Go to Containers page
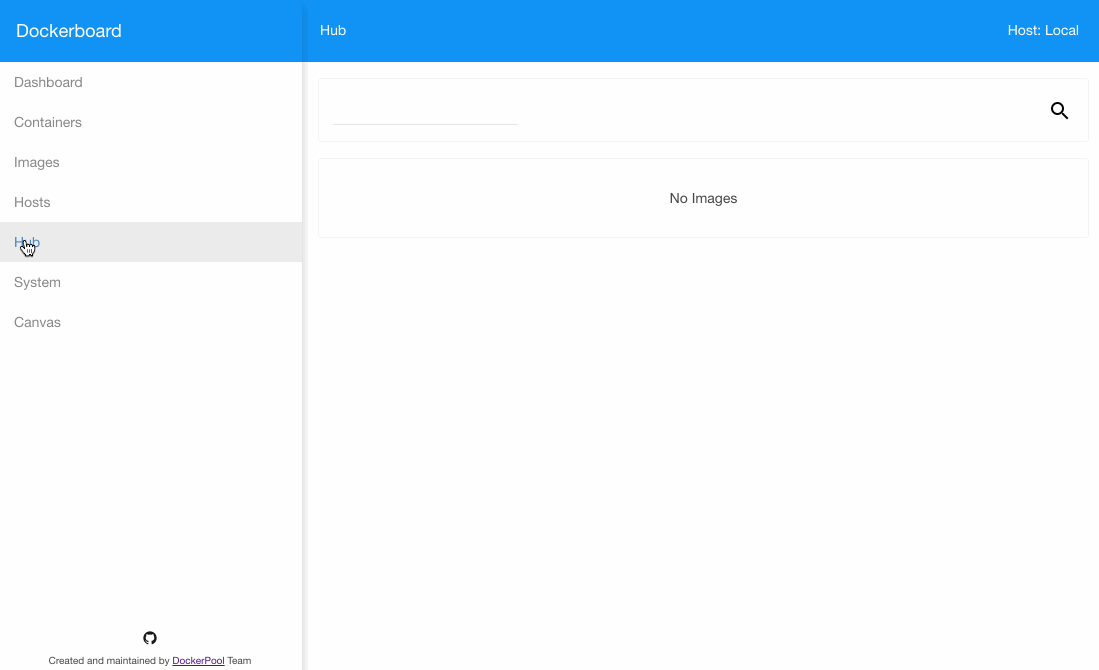 [151, 122]
